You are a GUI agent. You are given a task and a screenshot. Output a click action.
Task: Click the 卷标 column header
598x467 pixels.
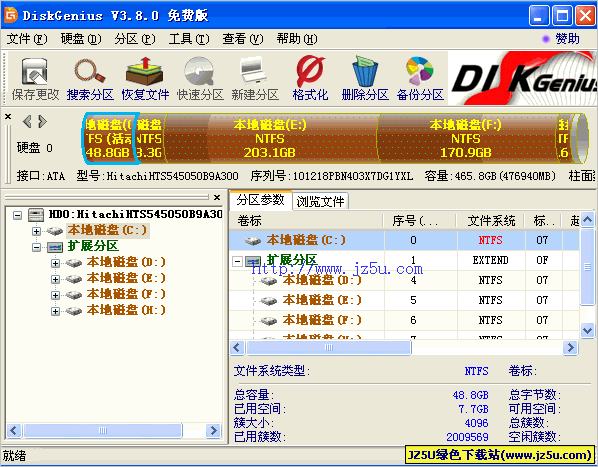point(307,221)
